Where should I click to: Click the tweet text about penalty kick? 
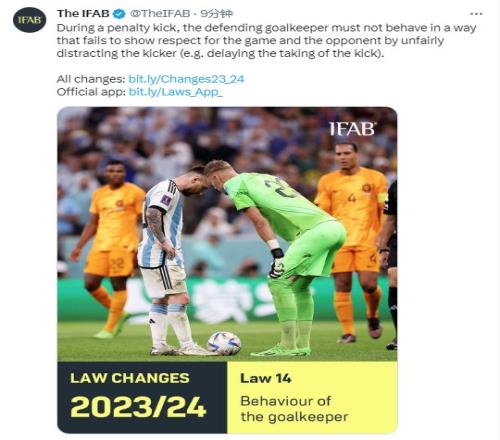[266, 40]
